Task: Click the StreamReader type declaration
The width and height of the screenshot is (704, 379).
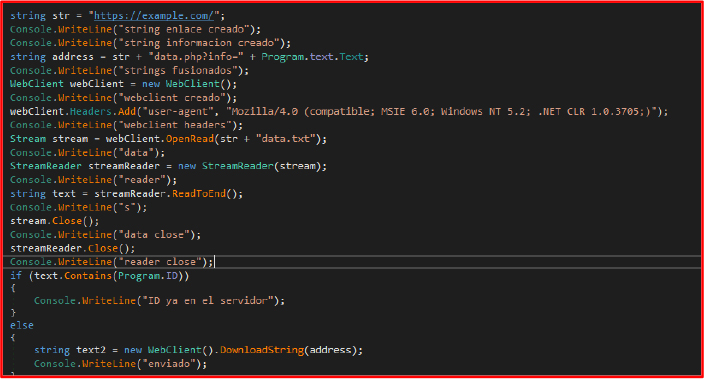Action: [46, 166]
